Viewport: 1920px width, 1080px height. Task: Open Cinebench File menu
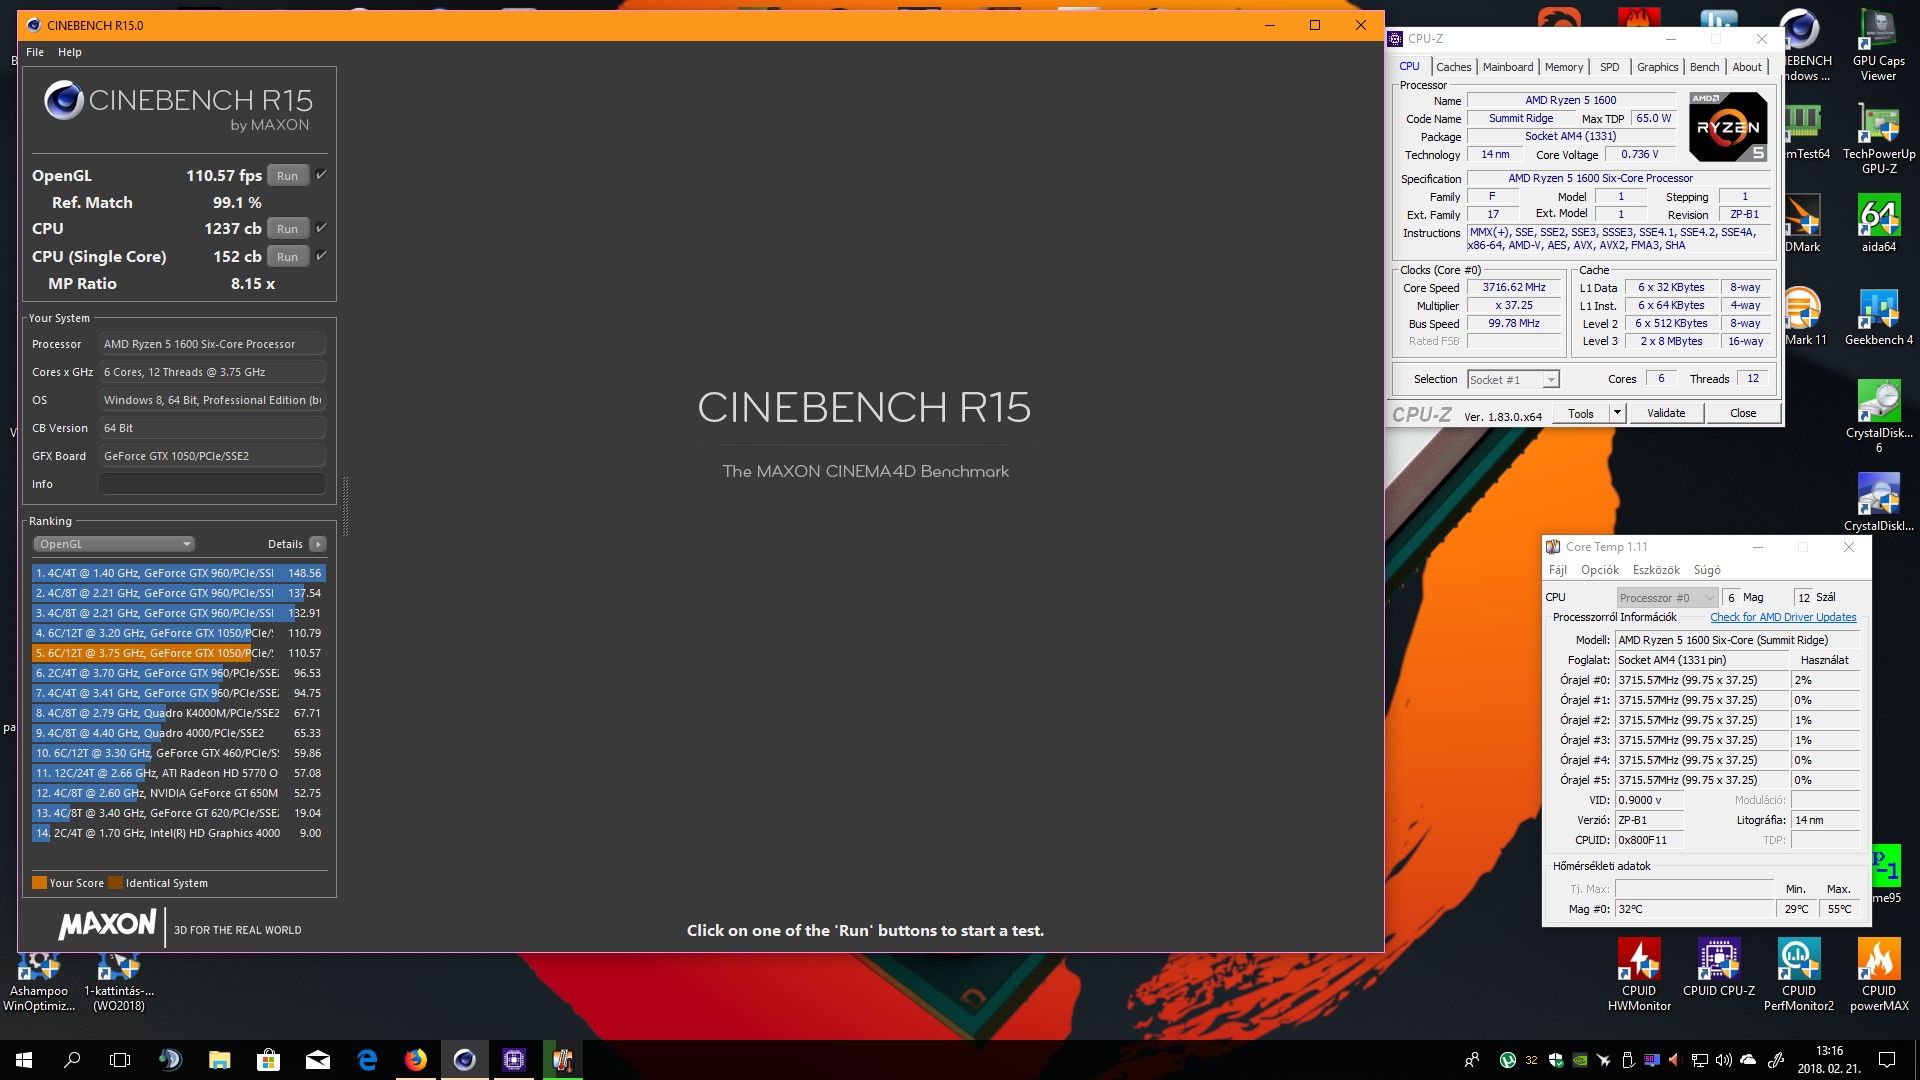click(35, 52)
